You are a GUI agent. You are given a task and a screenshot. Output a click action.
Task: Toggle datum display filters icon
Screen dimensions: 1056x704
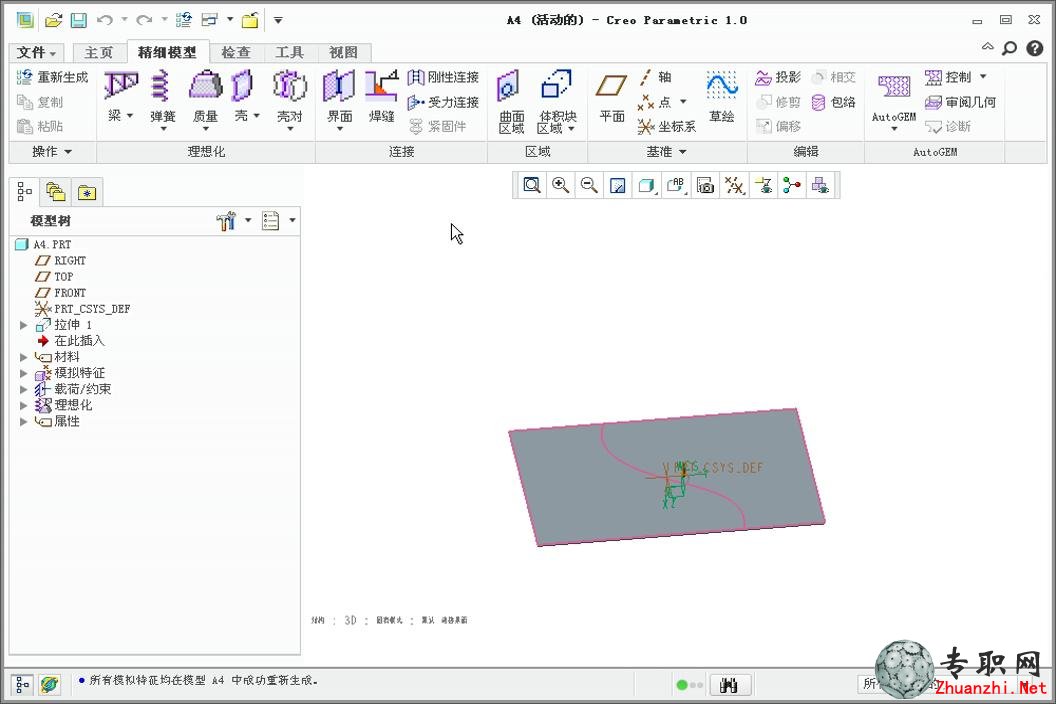(734, 185)
